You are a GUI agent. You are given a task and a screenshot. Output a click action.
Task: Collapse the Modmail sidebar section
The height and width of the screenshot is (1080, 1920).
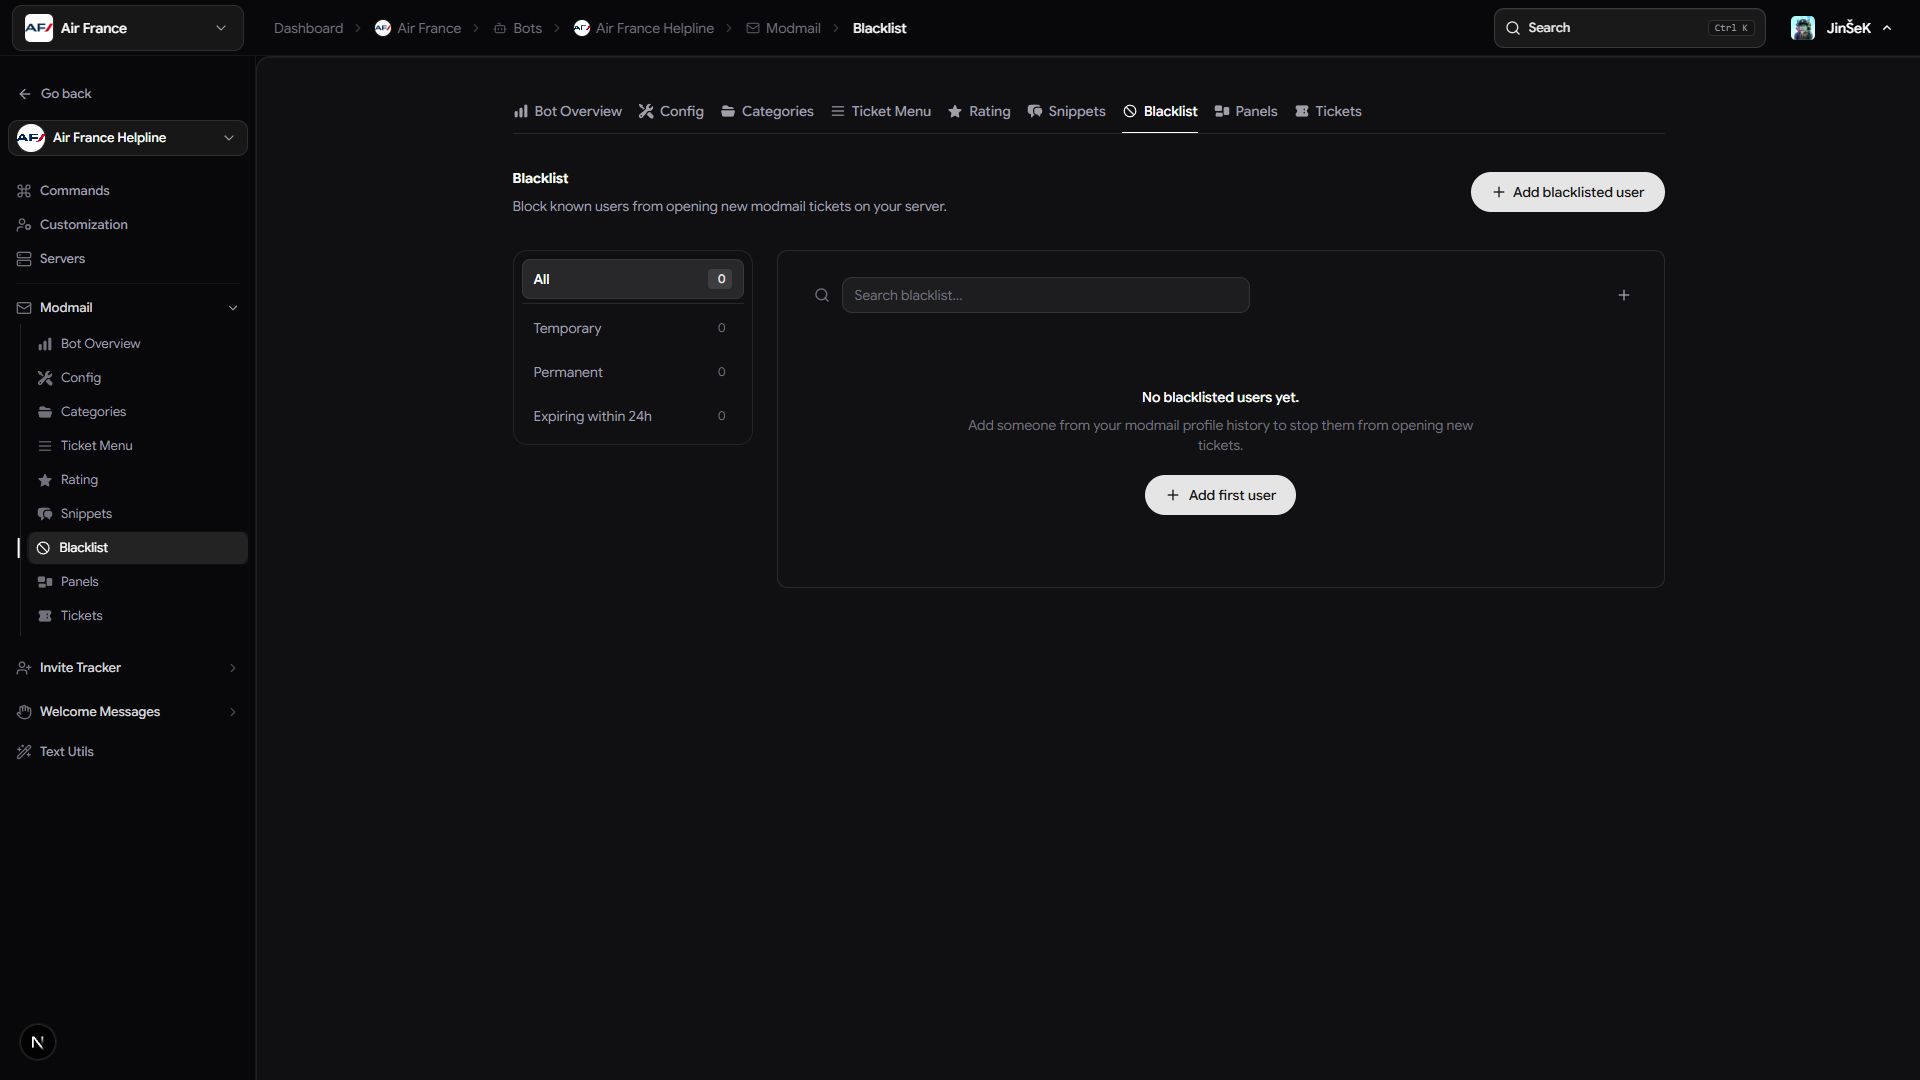[128, 308]
